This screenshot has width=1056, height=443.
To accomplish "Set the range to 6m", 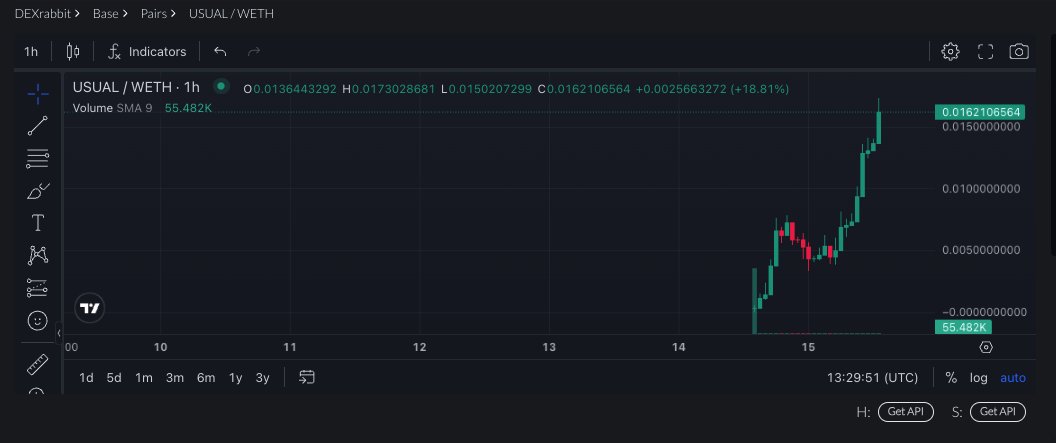I will (x=206, y=378).
